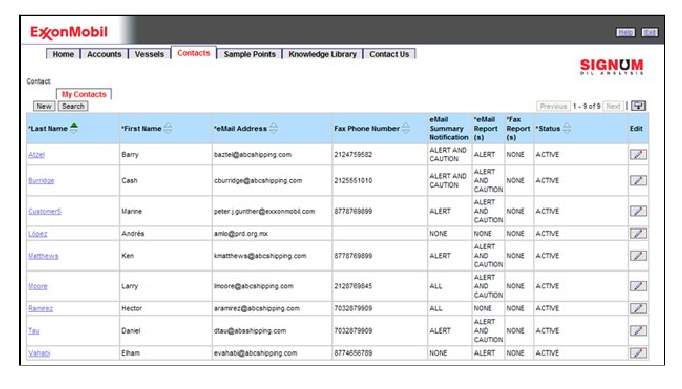This screenshot has width=682, height=389.
Task: Open the Customer5 contact link
Action: pyautogui.click(x=45, y=211)
